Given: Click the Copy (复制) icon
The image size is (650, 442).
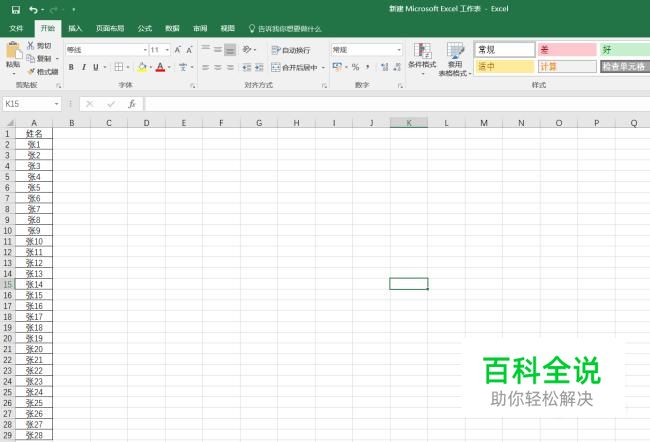Looking at the screenshot, I should [30, 58].
